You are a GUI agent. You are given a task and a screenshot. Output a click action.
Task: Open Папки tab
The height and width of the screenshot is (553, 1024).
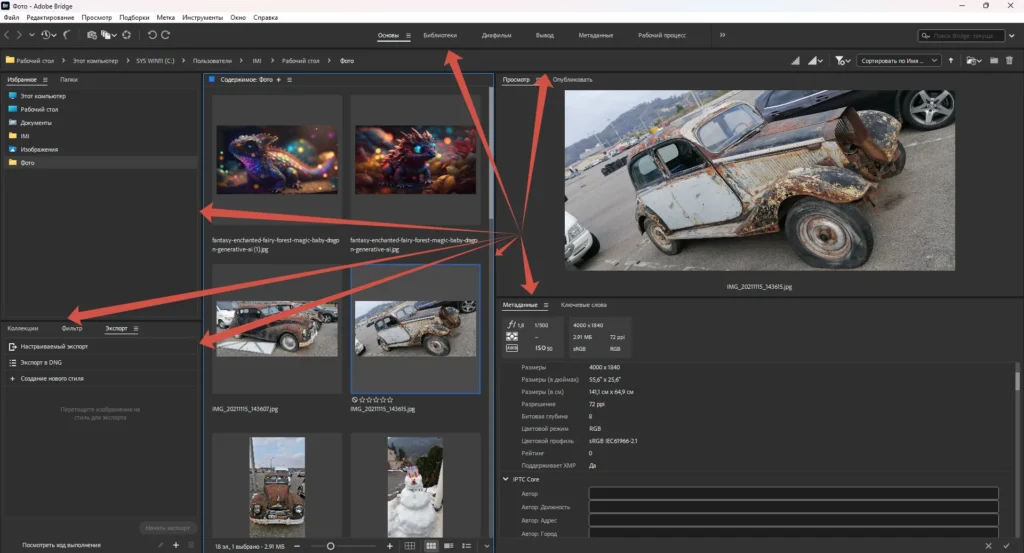click(x=69, y=80)
